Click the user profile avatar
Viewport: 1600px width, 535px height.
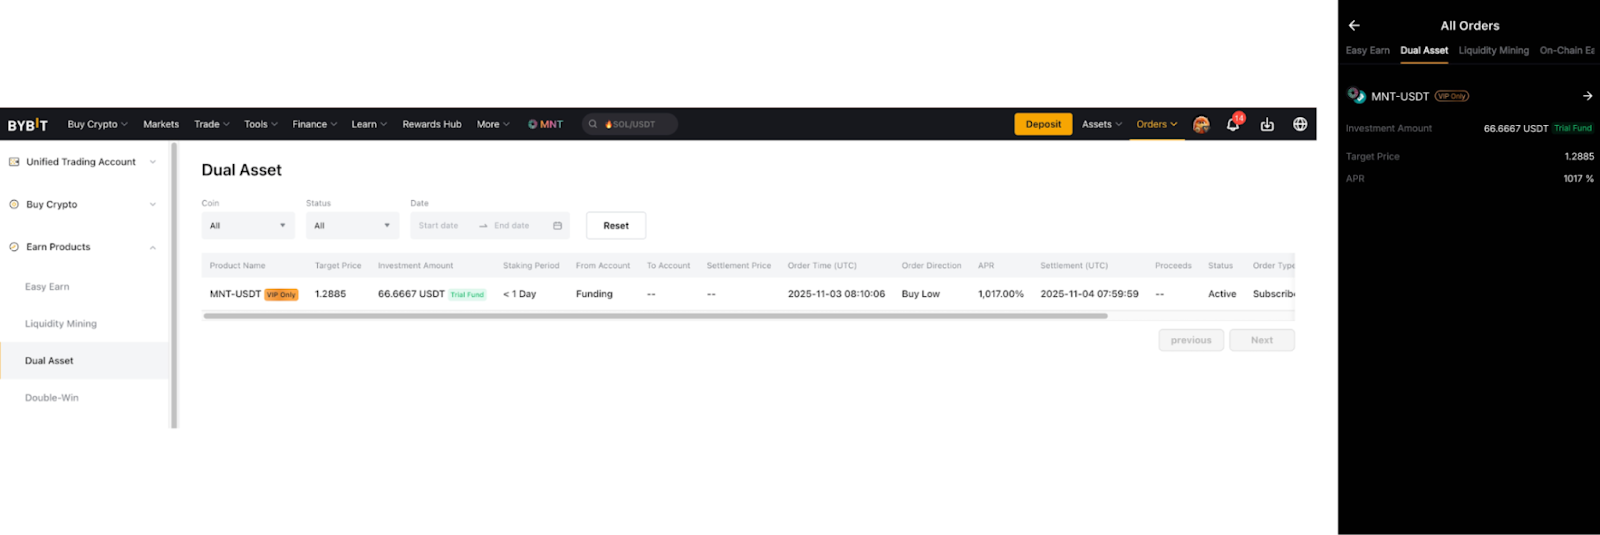pos(1201,124)
